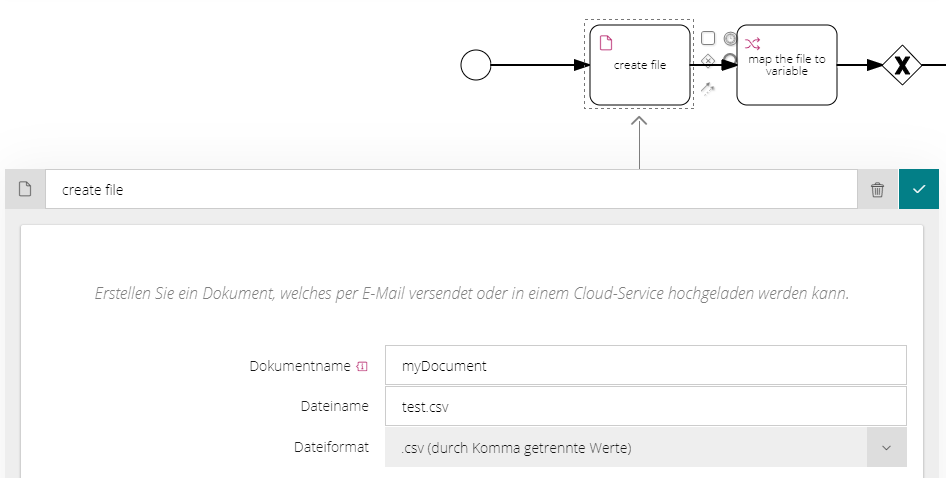Append an exclusive gateway from context pad
Image resolution: width=946 pixels, height=478 pixels.
[x=708, y=61]
